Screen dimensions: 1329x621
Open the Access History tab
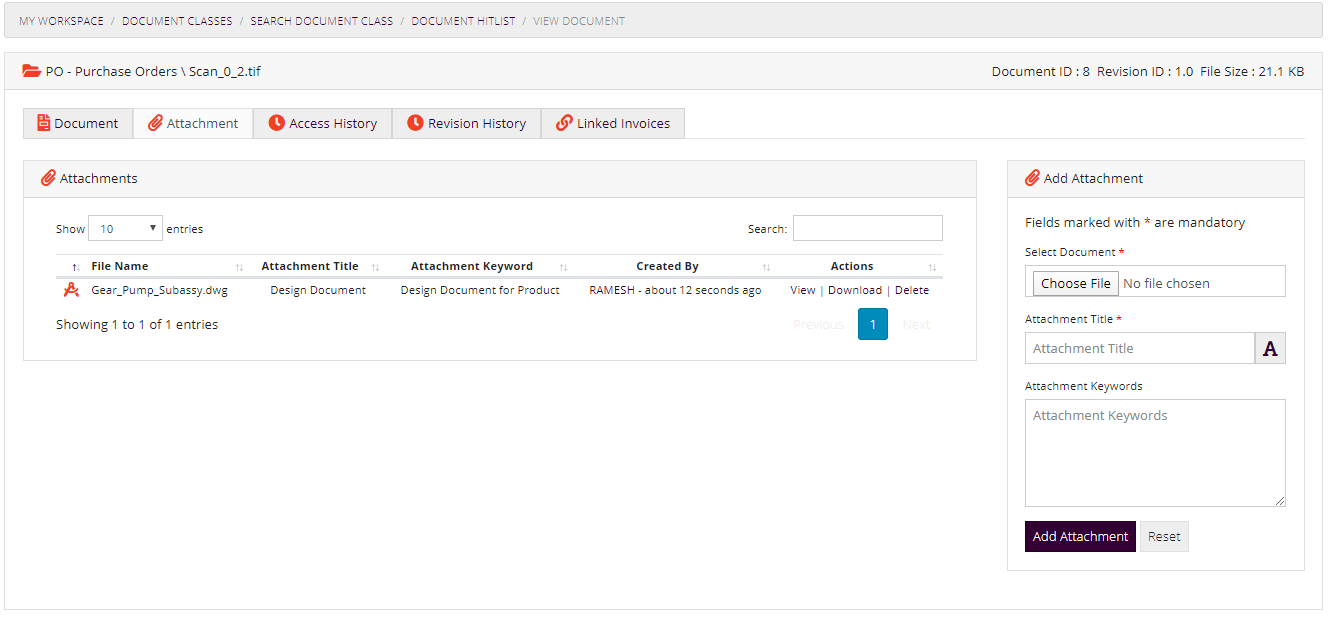[322, 123]
